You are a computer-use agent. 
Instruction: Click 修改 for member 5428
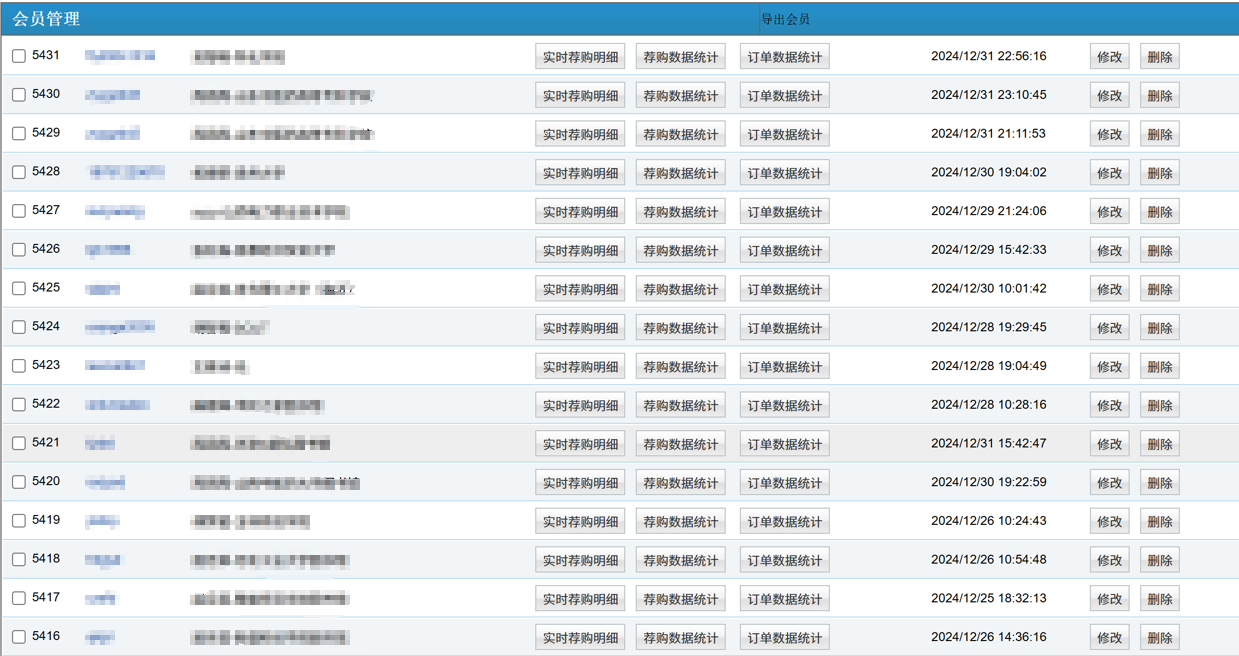[x=1109, y=173]
